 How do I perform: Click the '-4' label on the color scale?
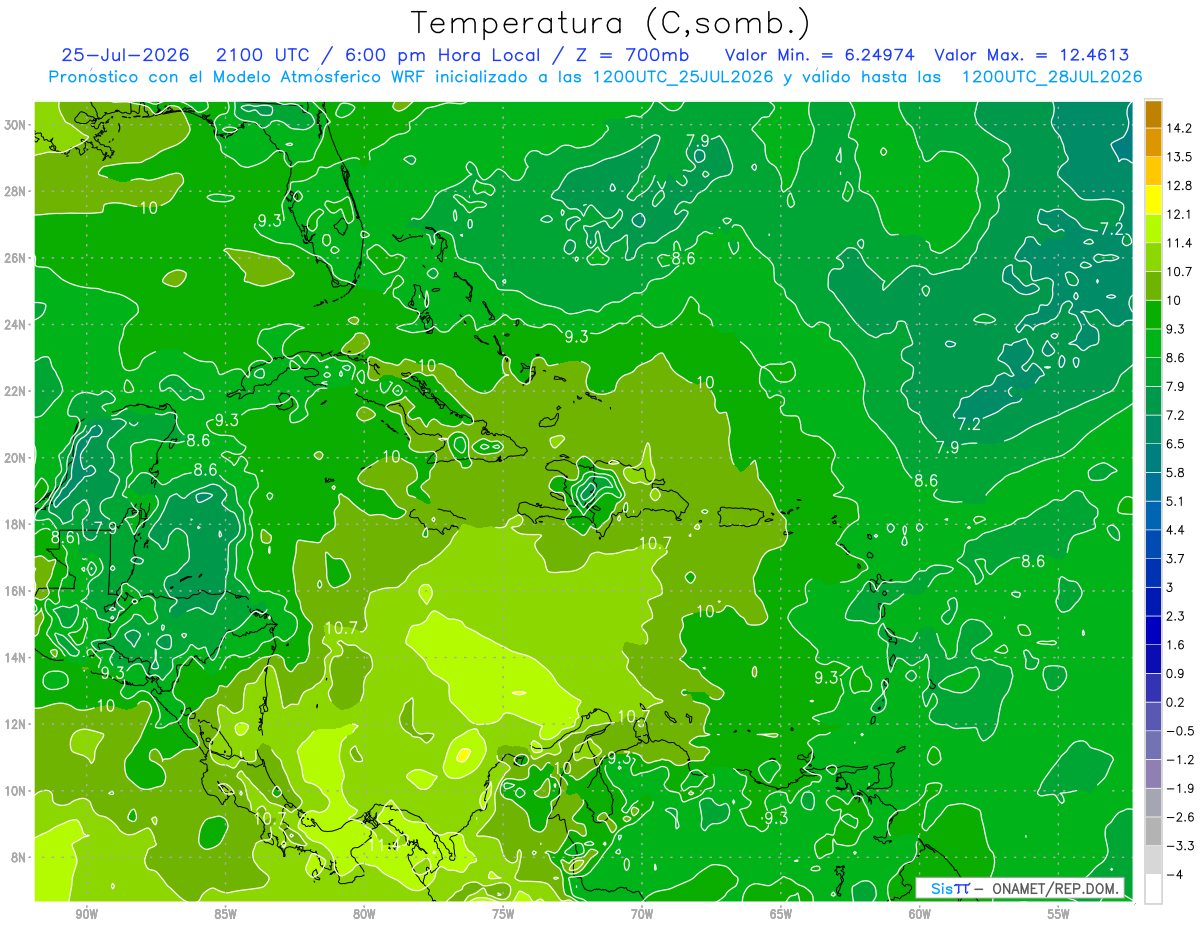1175,875
